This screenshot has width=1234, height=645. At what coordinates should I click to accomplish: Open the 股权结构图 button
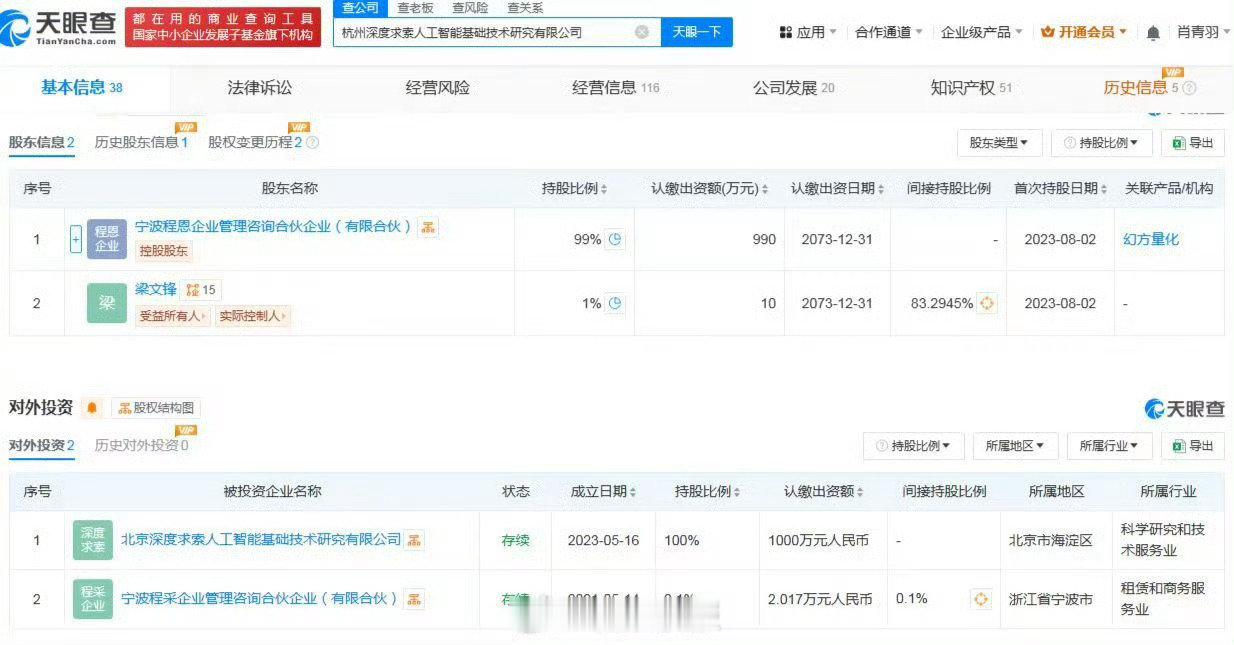click(156, 408)
